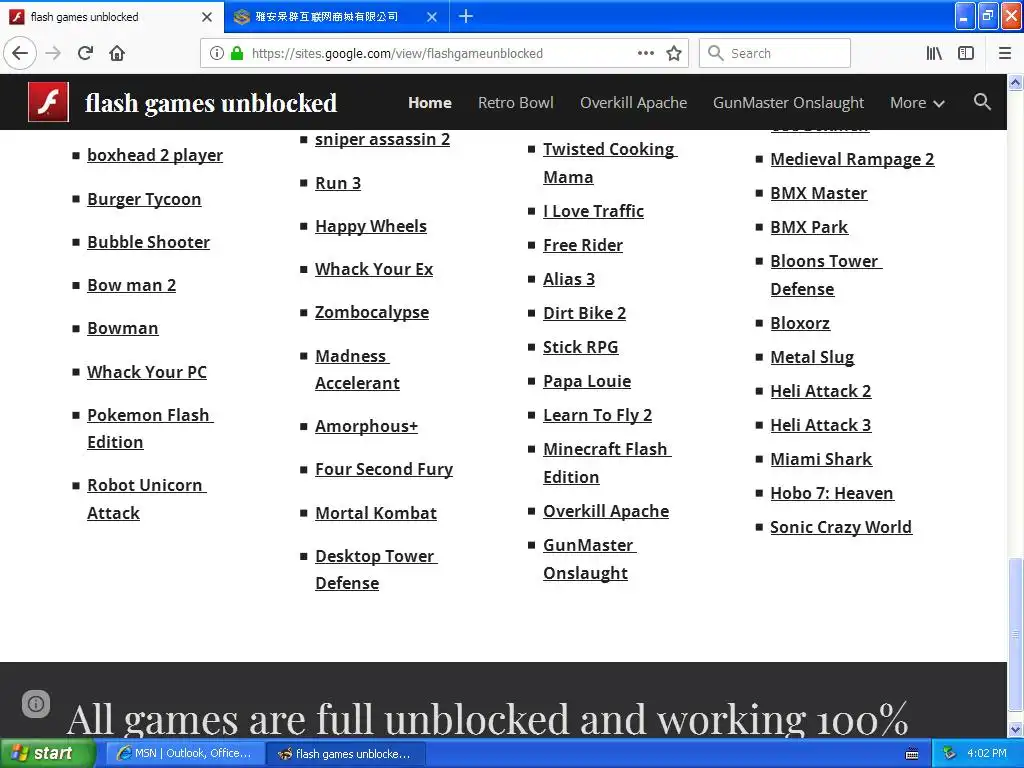Open the Stick RPG link
Image resolution: width=1024 pixels, height=768 pixels.
point(580,347)
